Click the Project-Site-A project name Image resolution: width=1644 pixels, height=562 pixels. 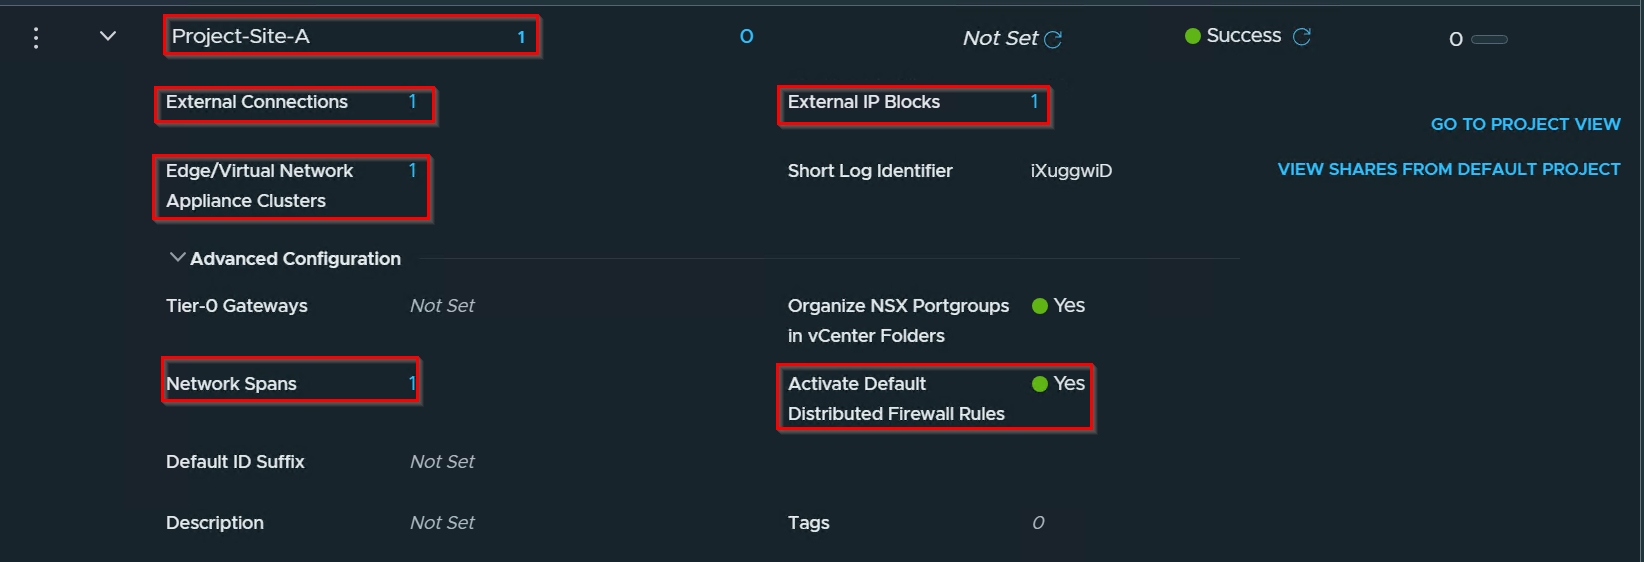tap(241, 36)
